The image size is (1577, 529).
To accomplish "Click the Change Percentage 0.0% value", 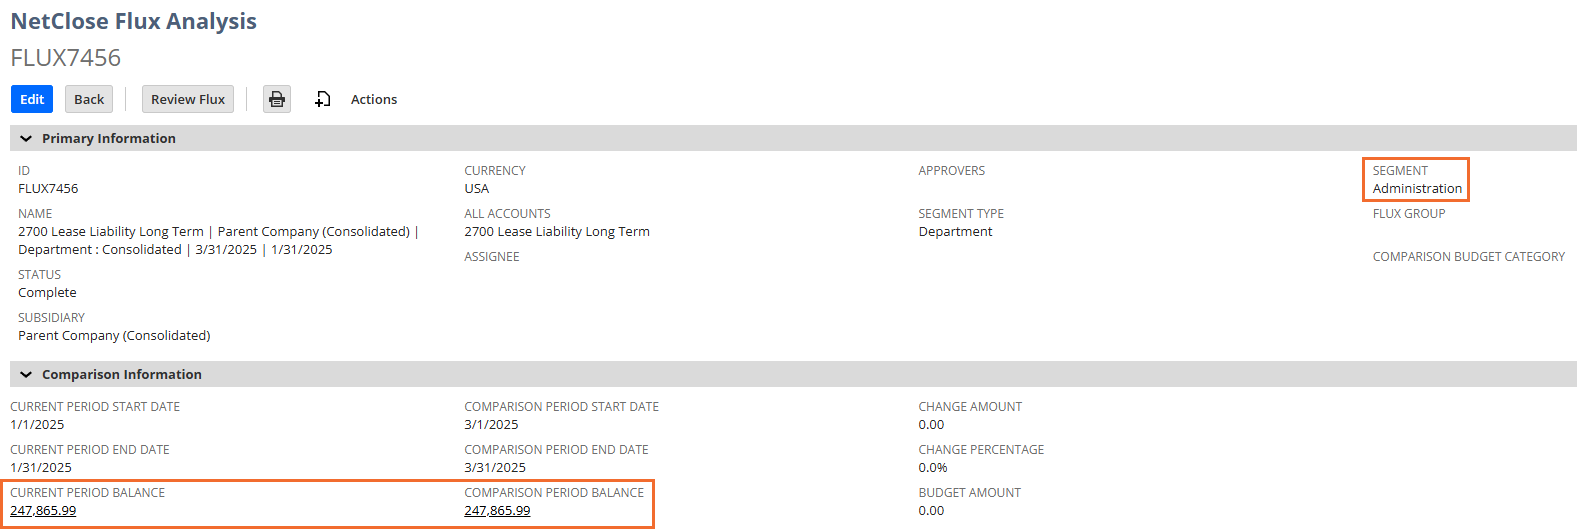I will (933, 468).
